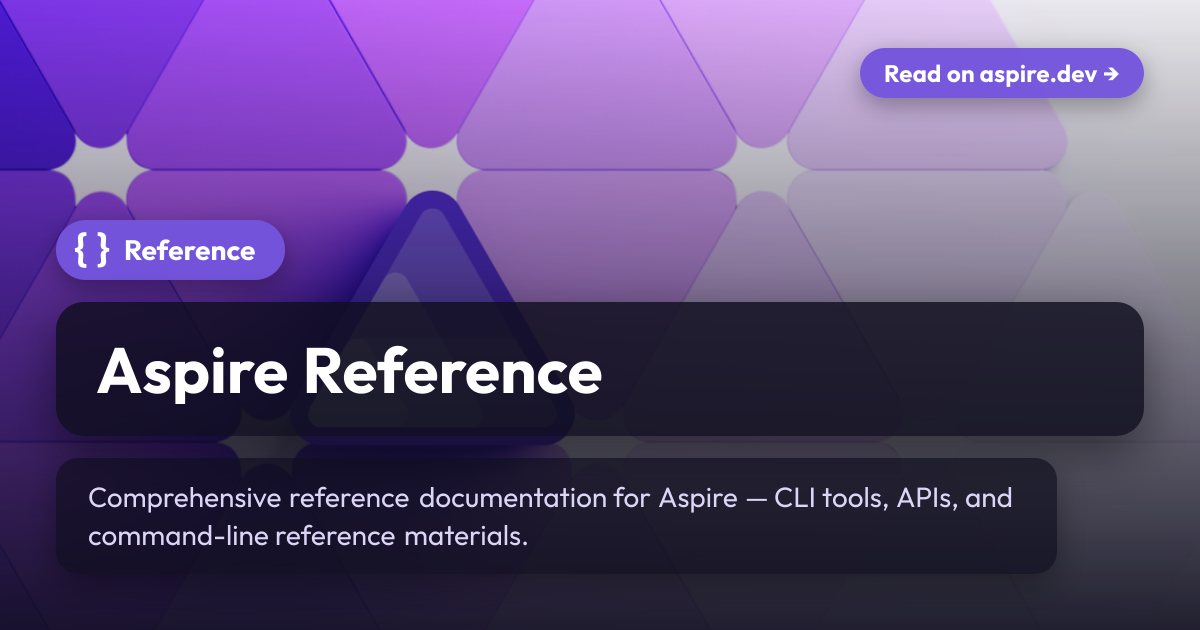Click the Aspire triangle logo behind the title

(430, 318)
